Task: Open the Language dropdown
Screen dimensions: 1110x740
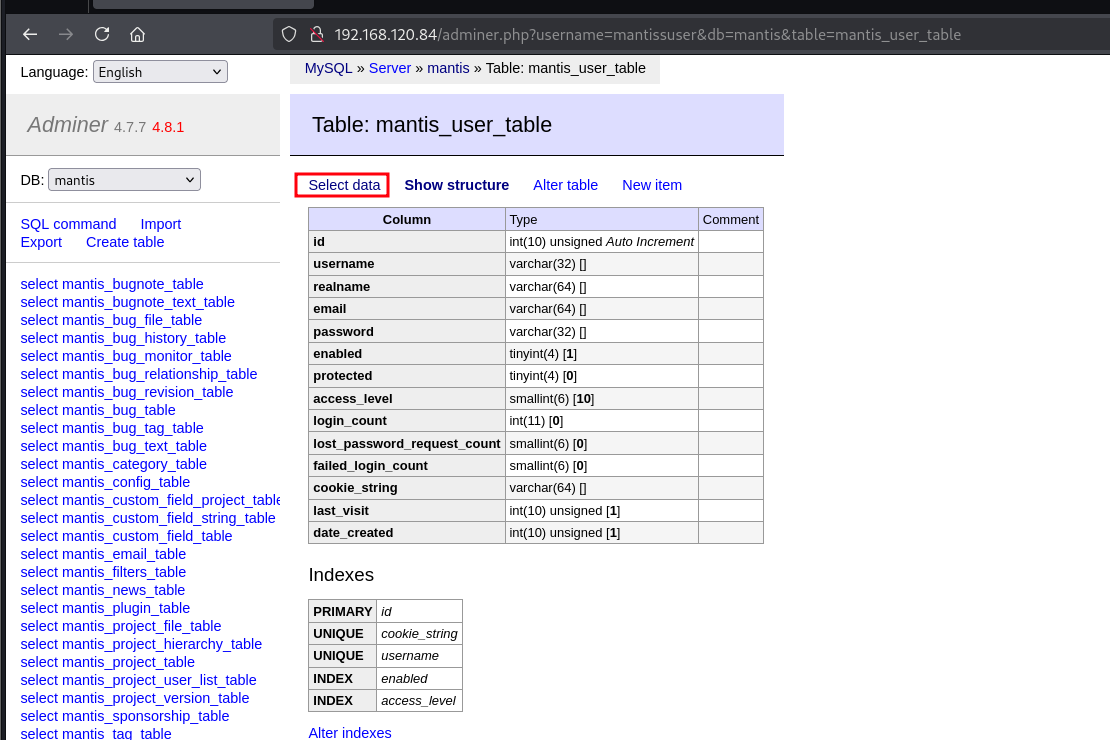Action: [x=160, y=72]
